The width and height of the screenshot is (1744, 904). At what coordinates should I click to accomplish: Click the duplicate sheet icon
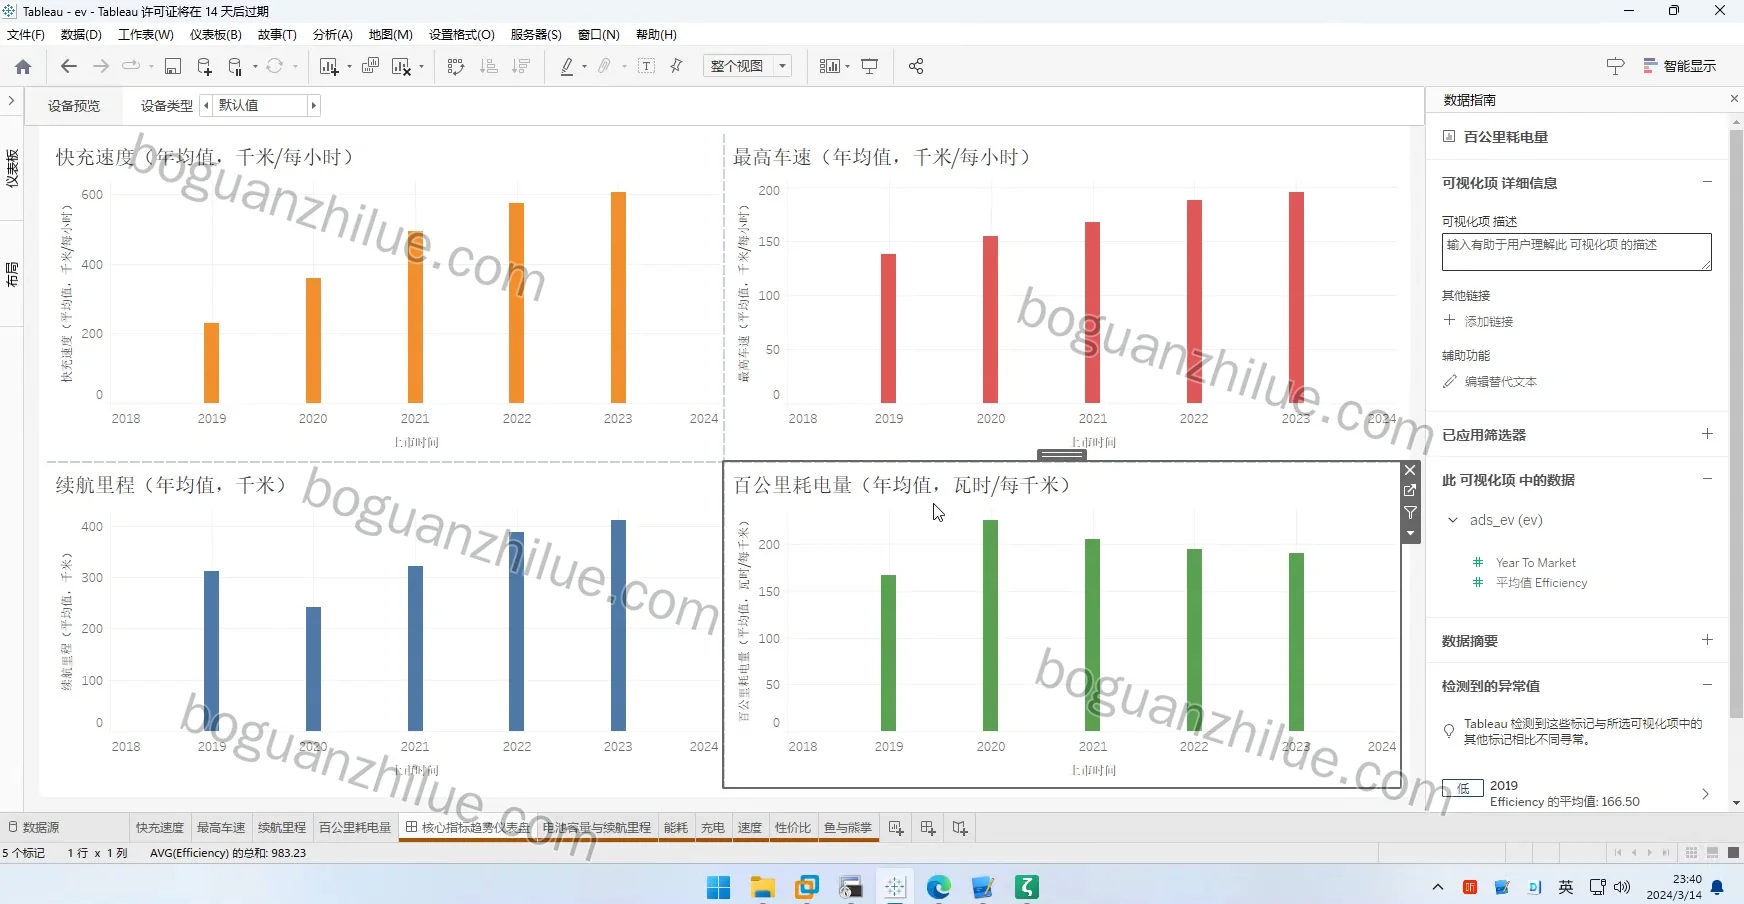[370, 66]
